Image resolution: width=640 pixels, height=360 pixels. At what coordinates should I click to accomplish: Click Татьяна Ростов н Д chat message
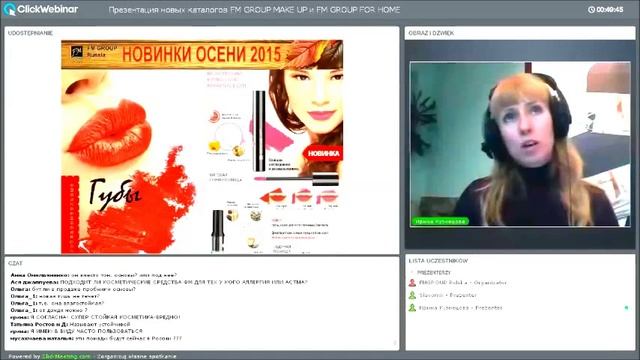click(70, 324)
